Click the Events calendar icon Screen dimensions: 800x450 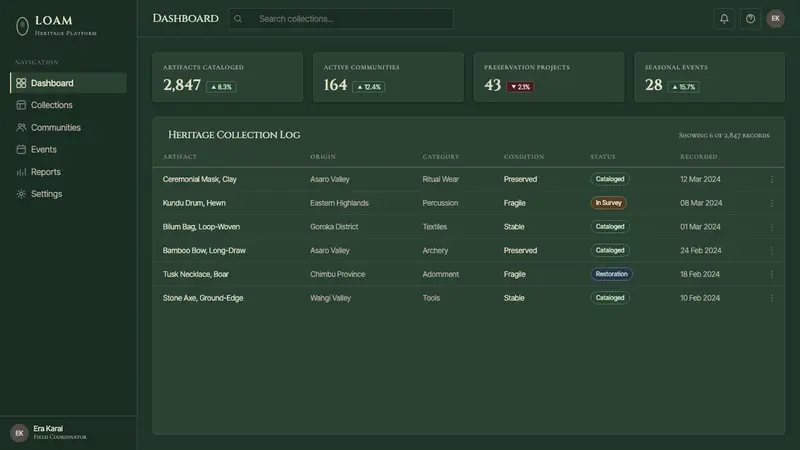coord(21,149)
